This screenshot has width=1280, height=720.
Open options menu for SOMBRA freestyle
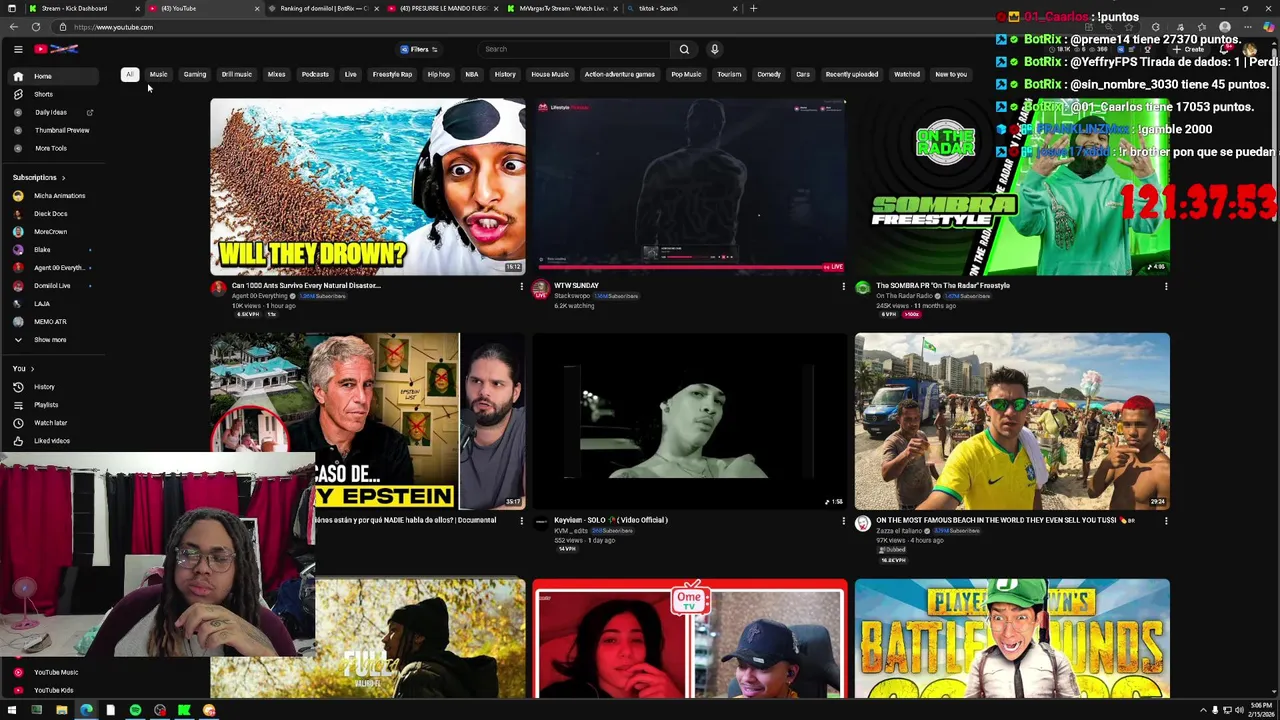pos(1166,287)
